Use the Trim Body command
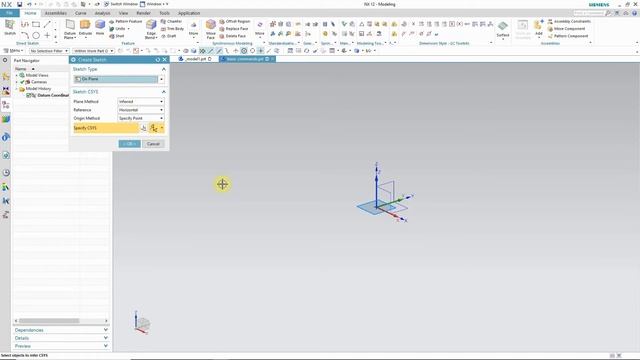This screenshot has width=640, height=360. [172, 29]
